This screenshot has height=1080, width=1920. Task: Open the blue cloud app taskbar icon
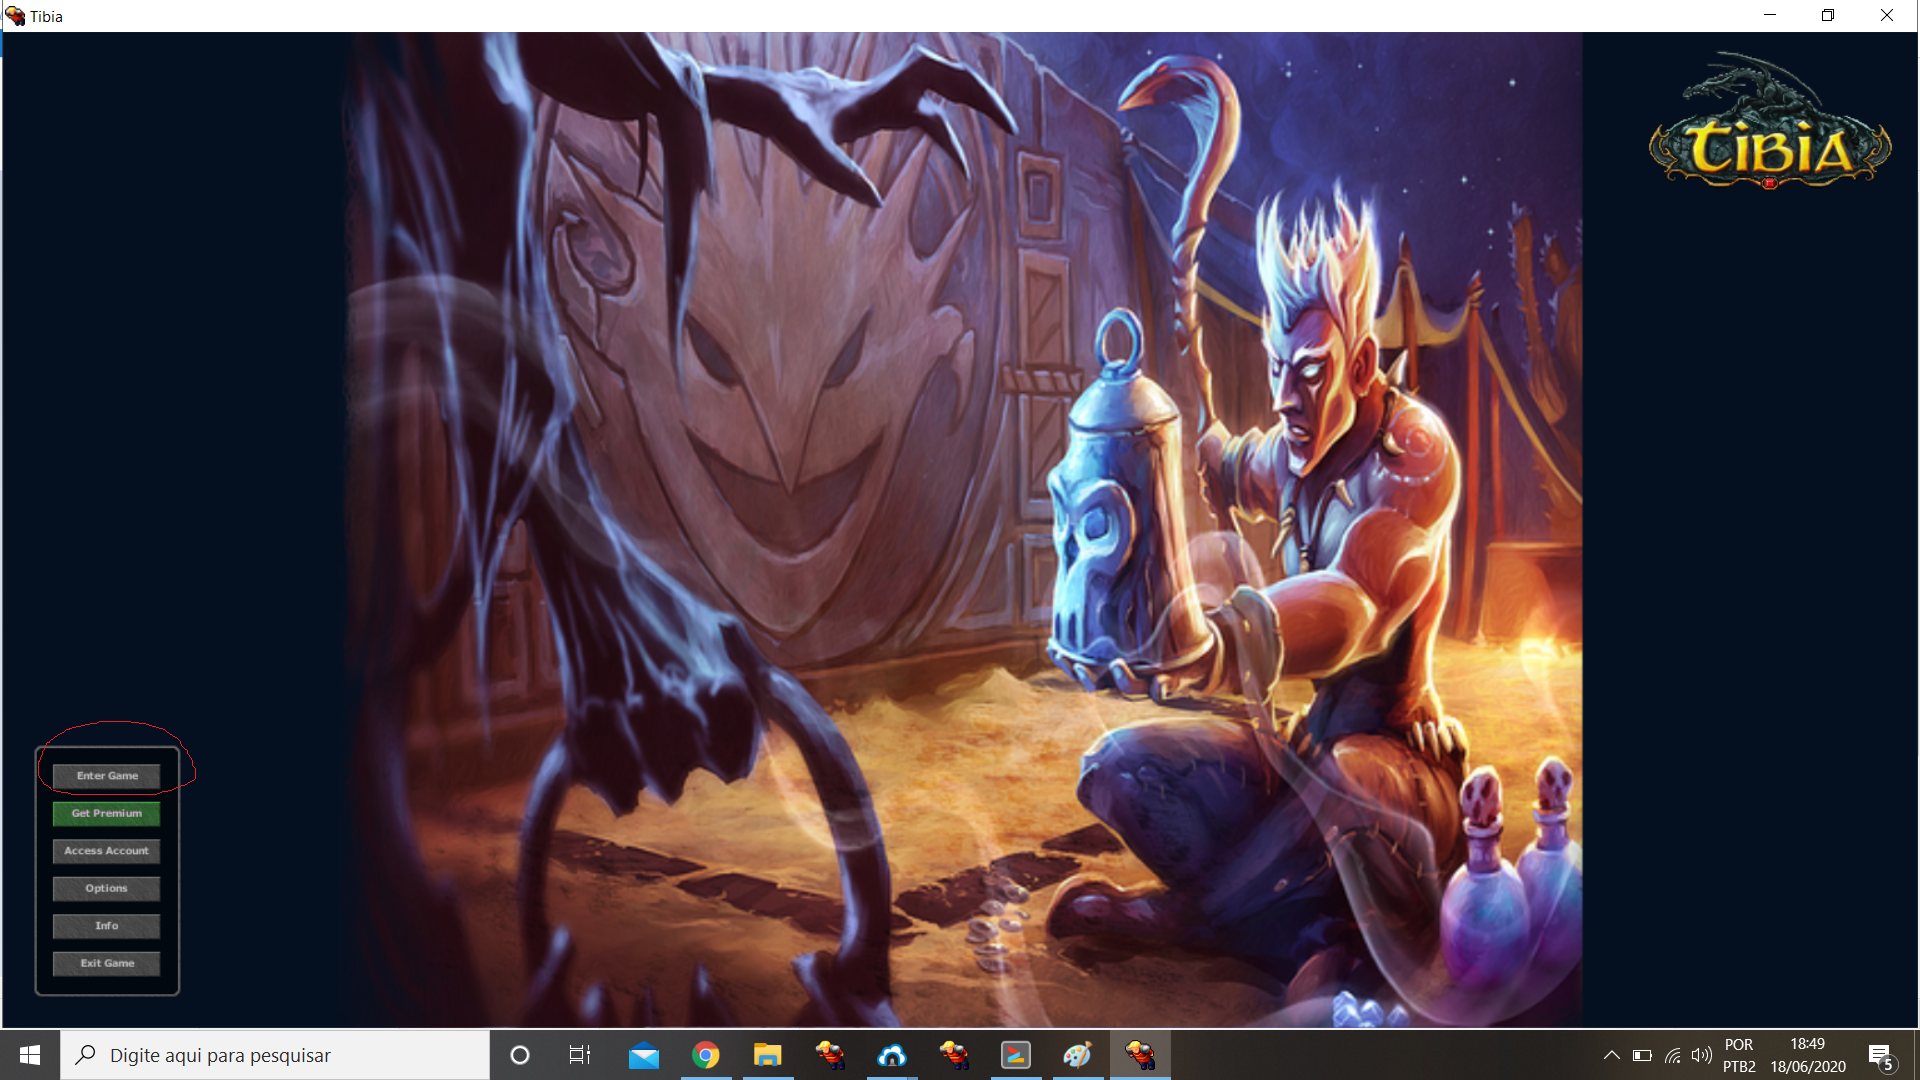click(892, 1055)
